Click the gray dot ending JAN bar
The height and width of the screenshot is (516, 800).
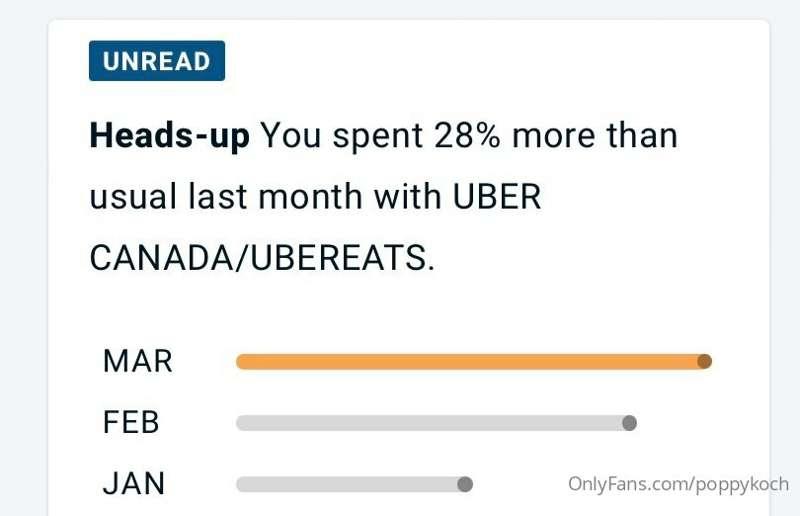click(x=465, y=484)
